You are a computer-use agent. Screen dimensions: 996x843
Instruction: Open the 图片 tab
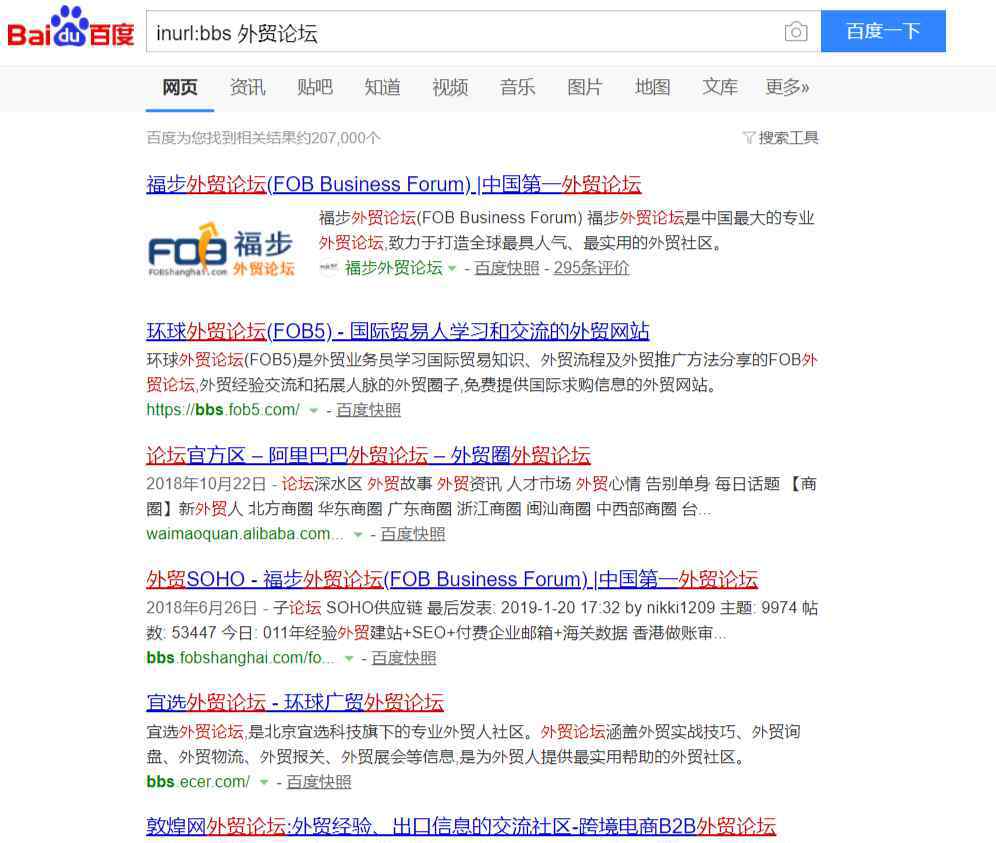pos(584,87)
